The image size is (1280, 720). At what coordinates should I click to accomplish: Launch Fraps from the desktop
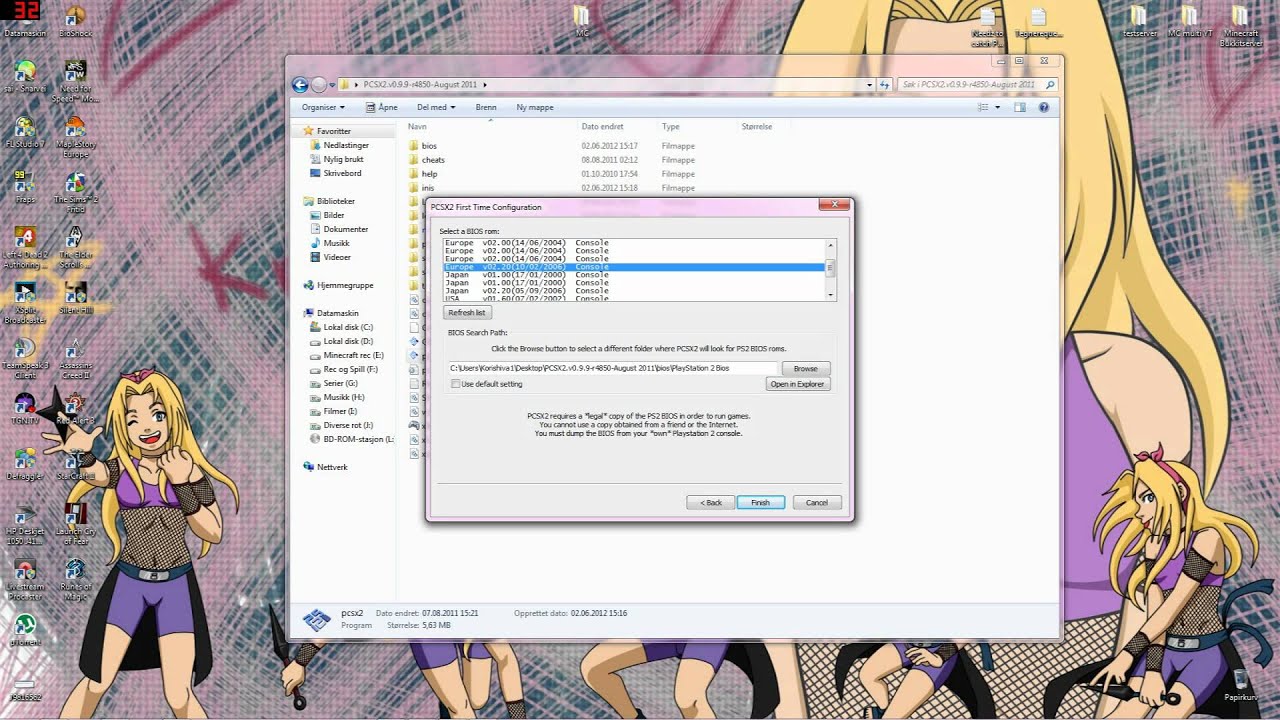pyautogui.click(x=24, y=187)
